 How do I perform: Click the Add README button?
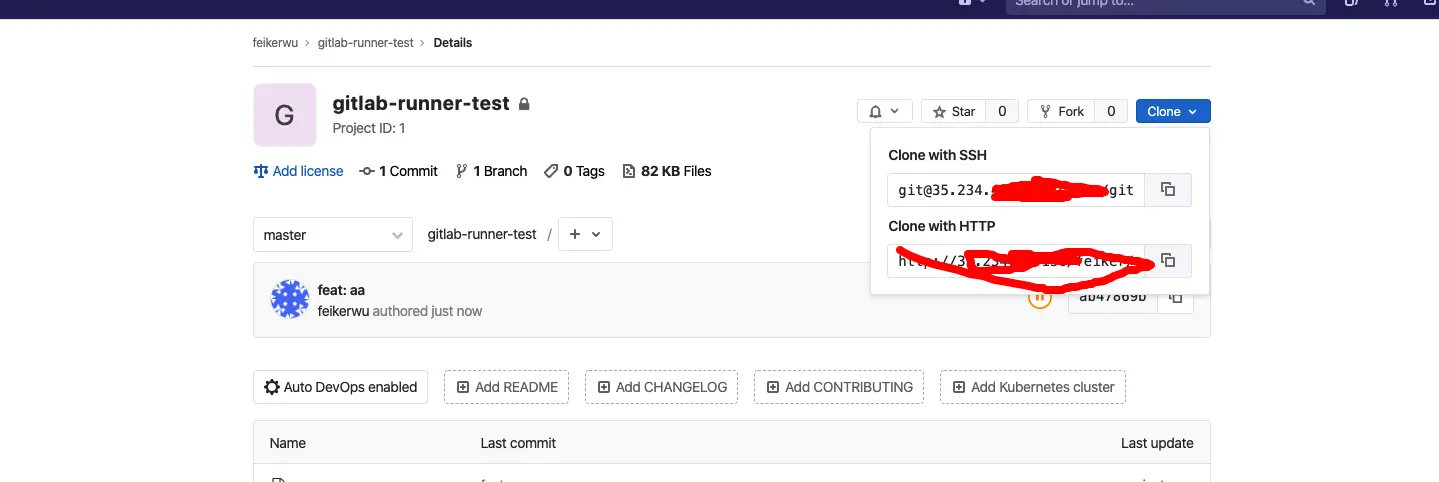tap(507, 387)
